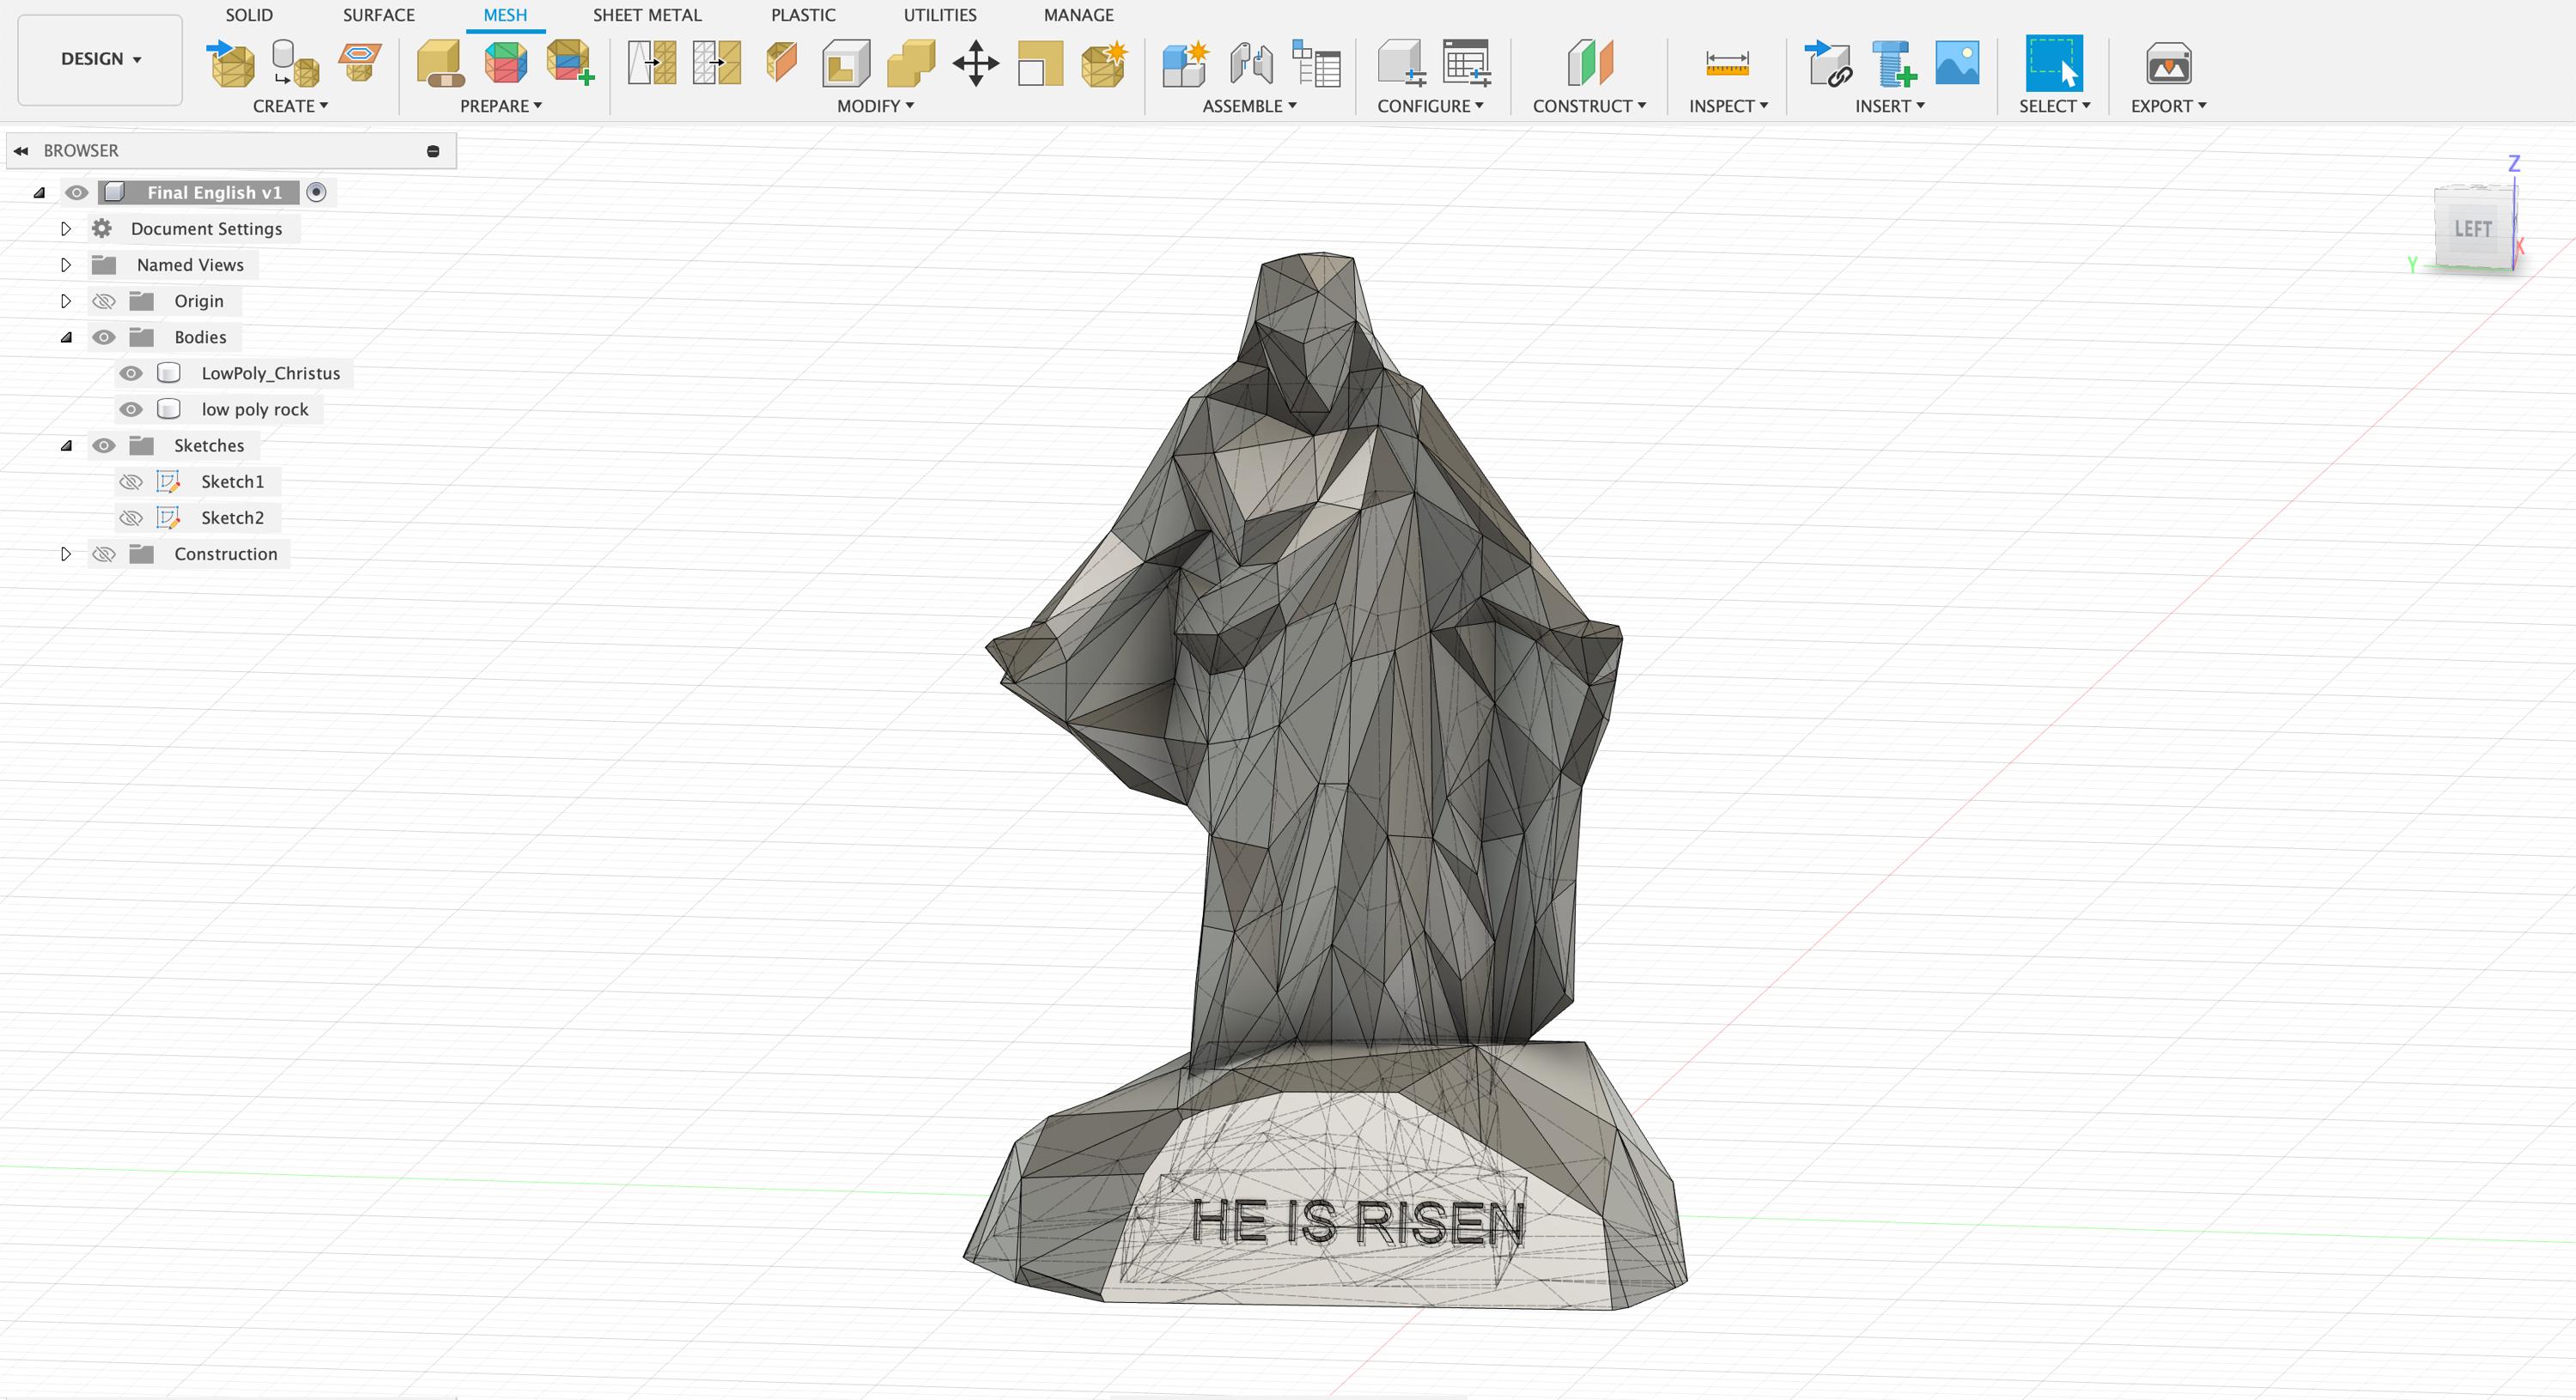Image resolution: width=2576 pixels, height=1400 pixels.
Task: Switch to the SOLID tab
Action: (x=249, y=15)
